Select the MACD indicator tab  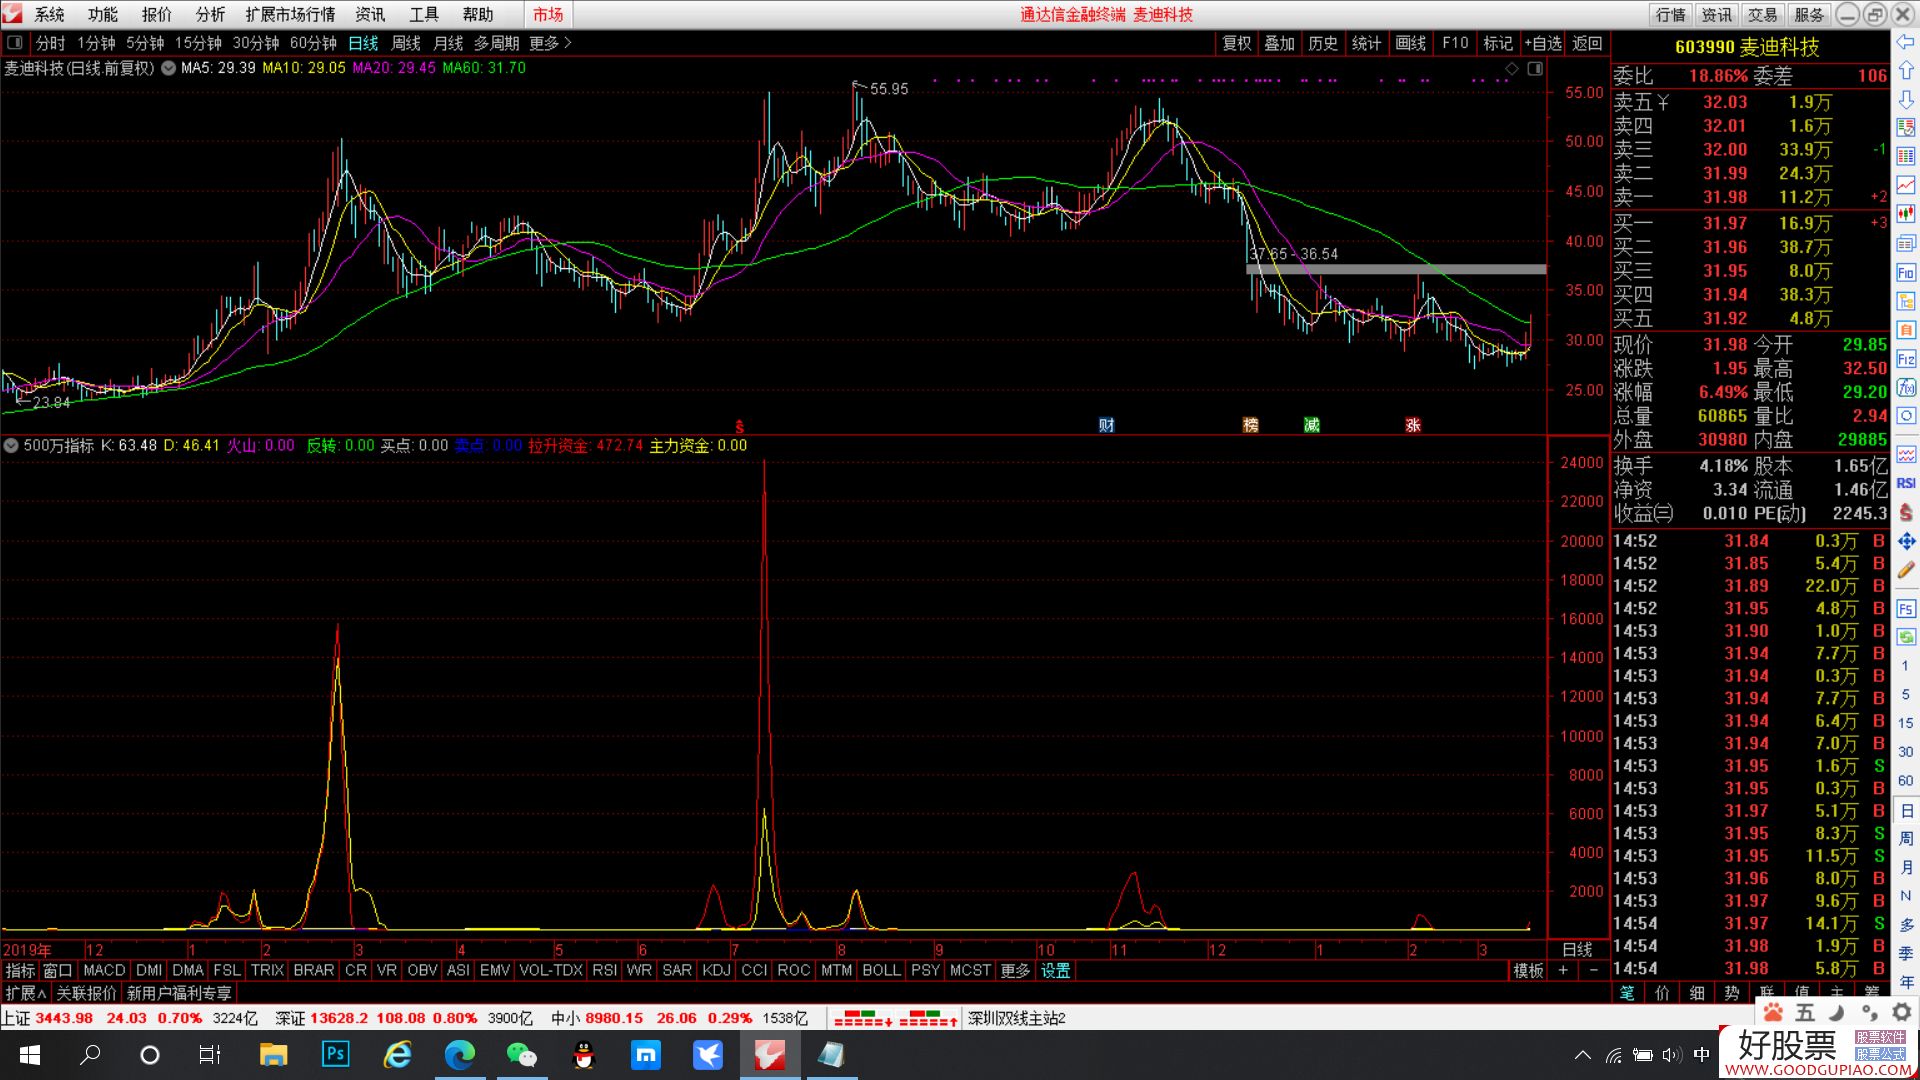[x=104, y=970]
